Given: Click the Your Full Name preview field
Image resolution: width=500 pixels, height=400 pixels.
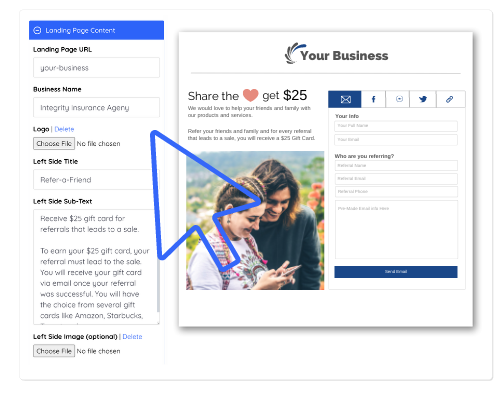Looking at the screenshot, I should [396, 126].
